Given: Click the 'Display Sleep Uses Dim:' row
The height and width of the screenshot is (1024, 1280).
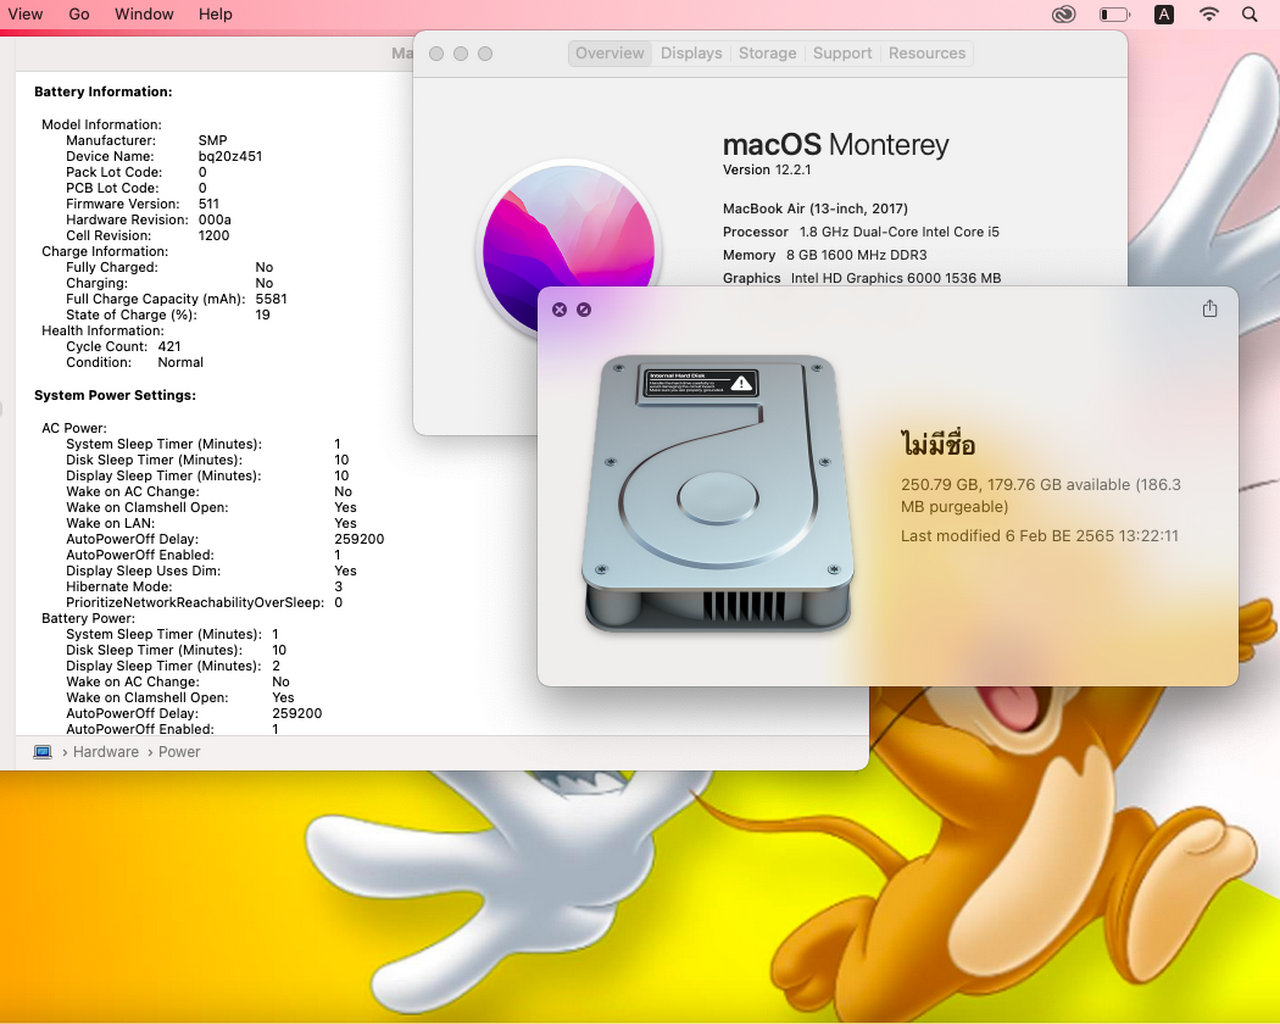Looking at the screenshot, I should (x=211, y=571).
